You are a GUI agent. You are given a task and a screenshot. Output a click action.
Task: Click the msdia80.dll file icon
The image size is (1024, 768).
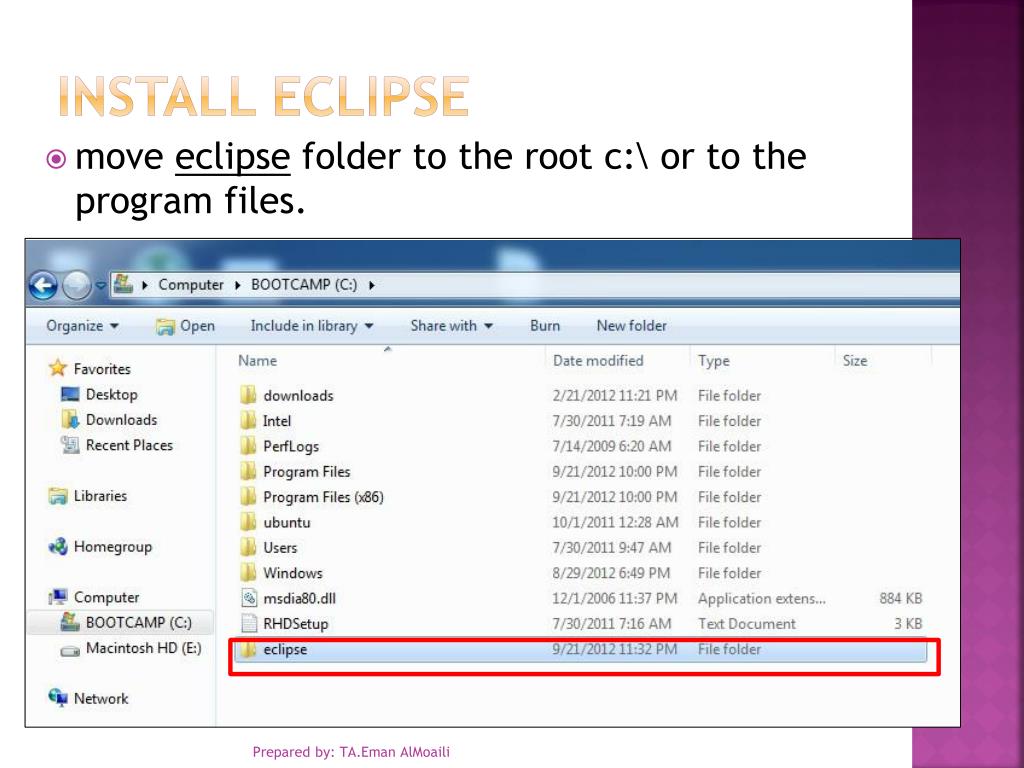click(x=249, y=598)
